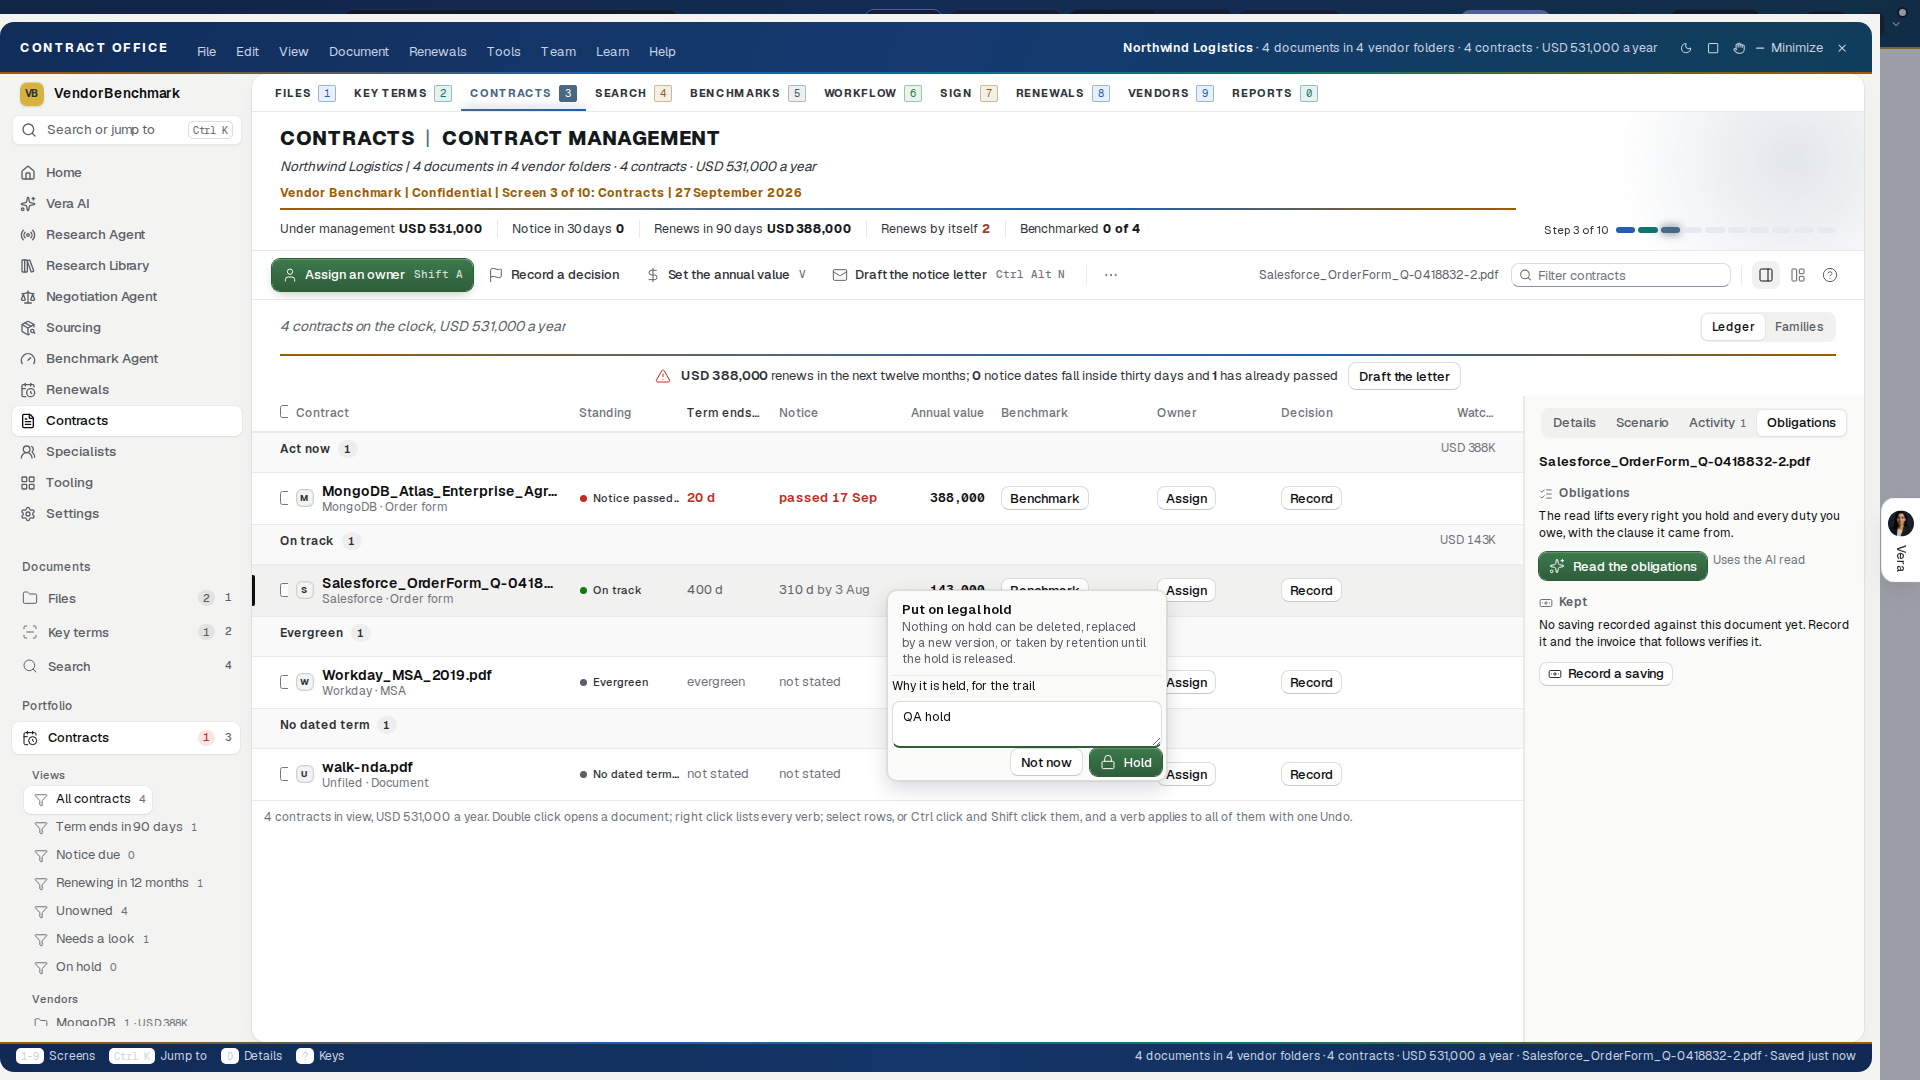
Task: Tick the MongoDB_Atlas contract checkbox
Action: tap(285, 497)
